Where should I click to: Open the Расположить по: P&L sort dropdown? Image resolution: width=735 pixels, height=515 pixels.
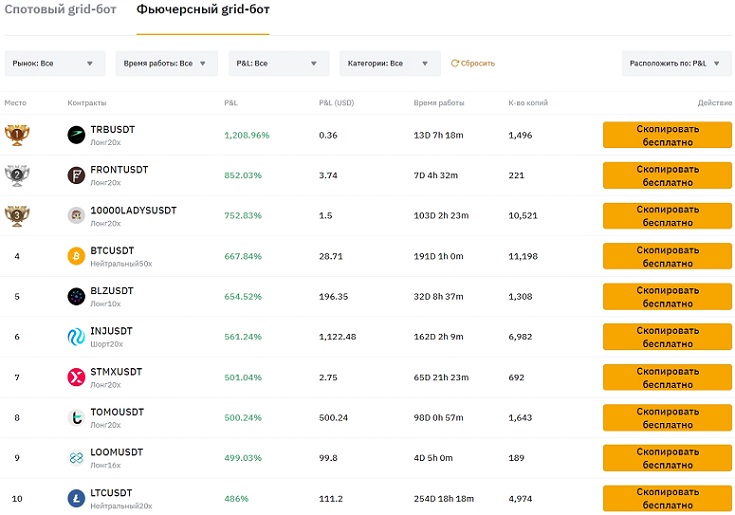click(x=676, y=63)
